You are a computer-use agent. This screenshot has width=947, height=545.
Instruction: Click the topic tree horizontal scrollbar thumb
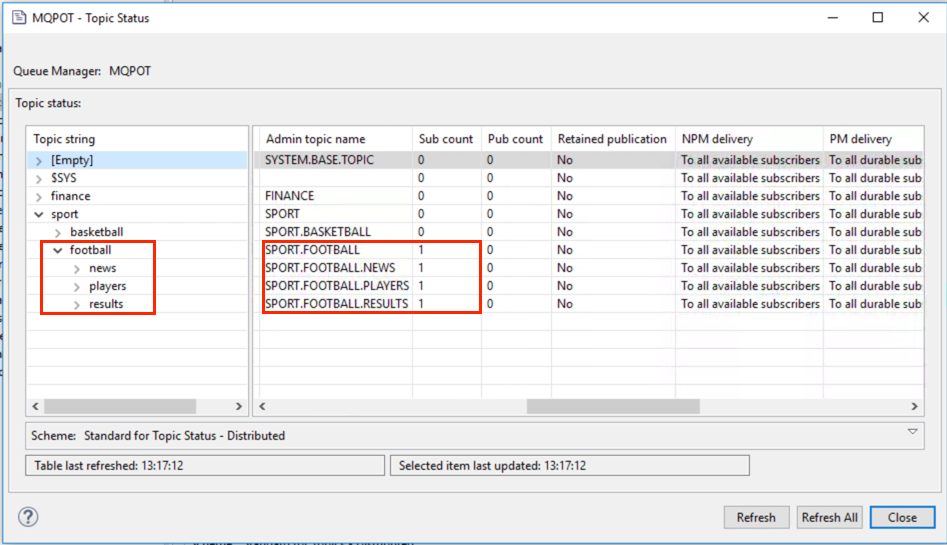tap(120, 407)
